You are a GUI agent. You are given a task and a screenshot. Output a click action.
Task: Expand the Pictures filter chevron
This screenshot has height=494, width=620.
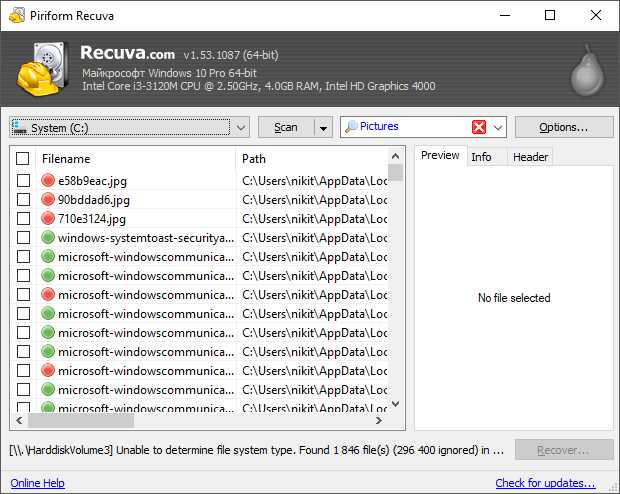click(x=498, y=127)
